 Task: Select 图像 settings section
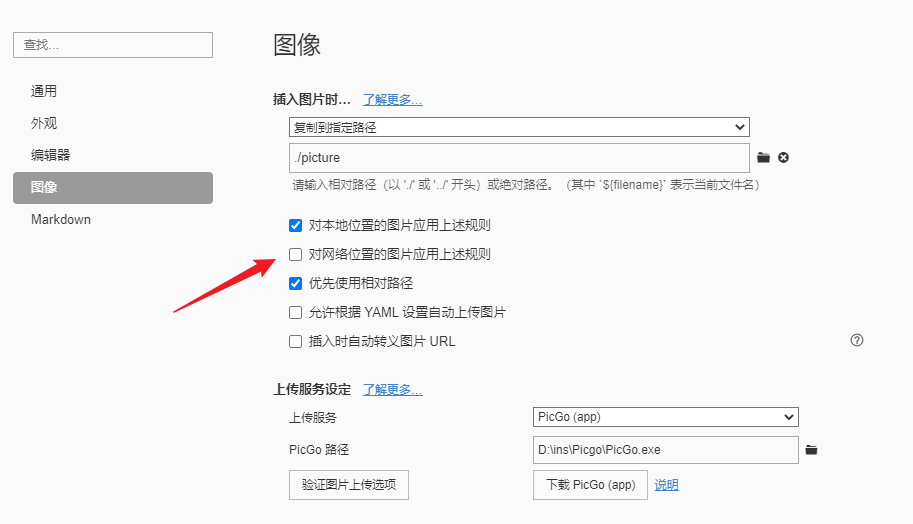113,187
